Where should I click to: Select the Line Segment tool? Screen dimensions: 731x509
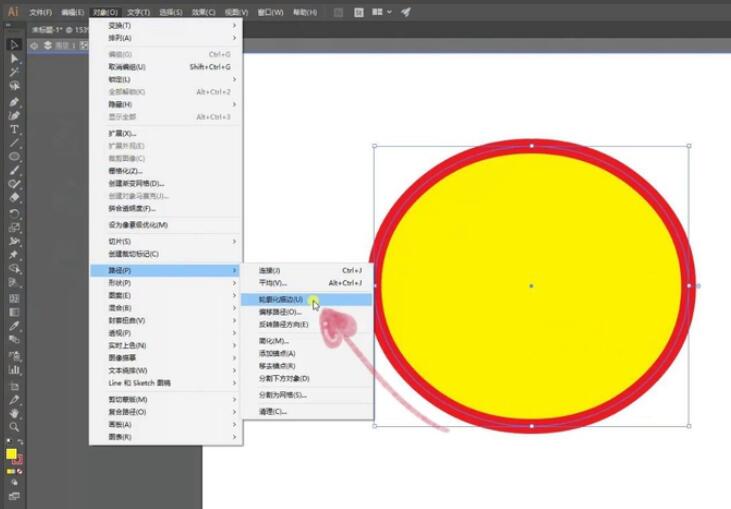click(14, 143)
